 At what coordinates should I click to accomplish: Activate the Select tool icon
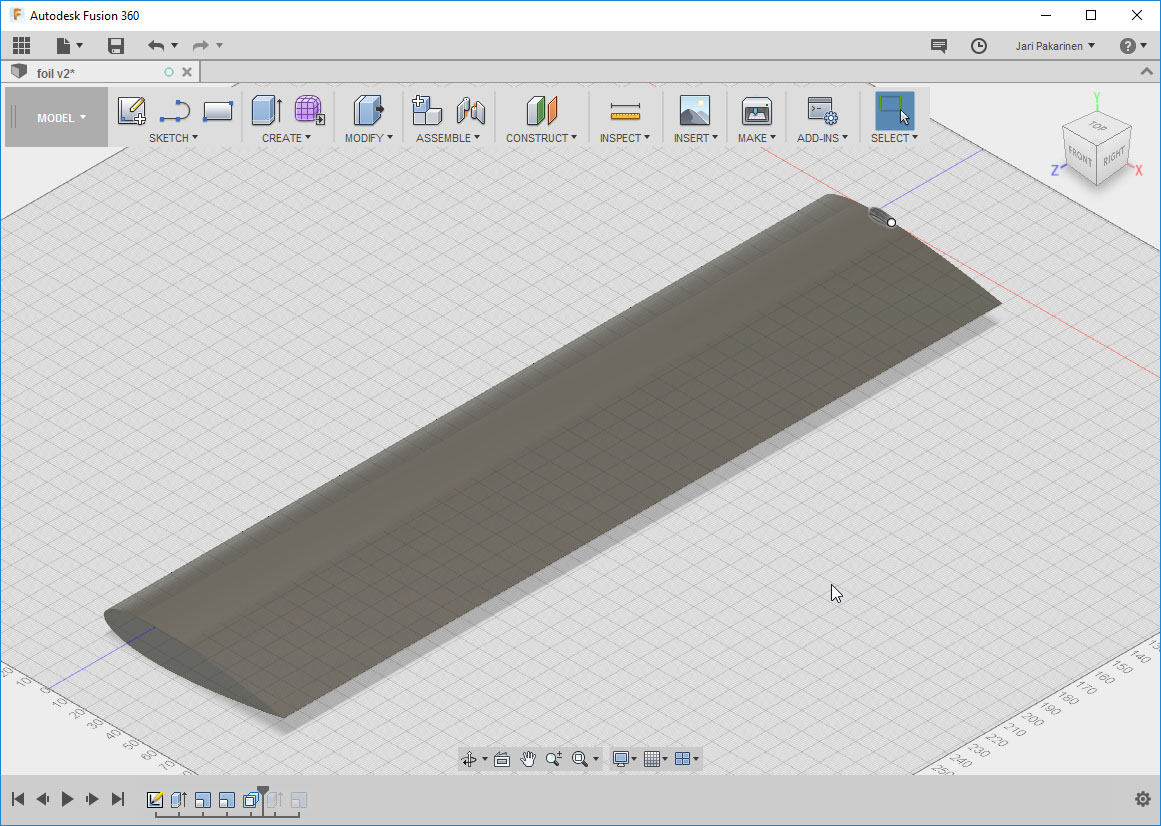point(894,110)
